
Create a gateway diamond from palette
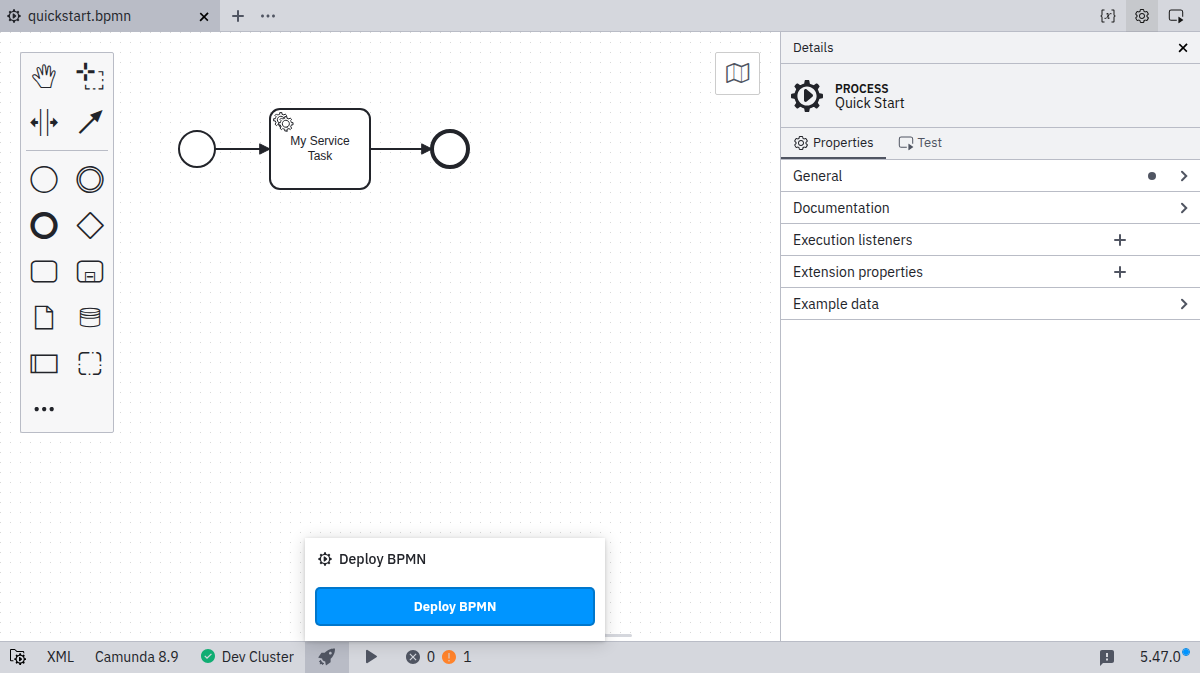(x=90, y=226)
